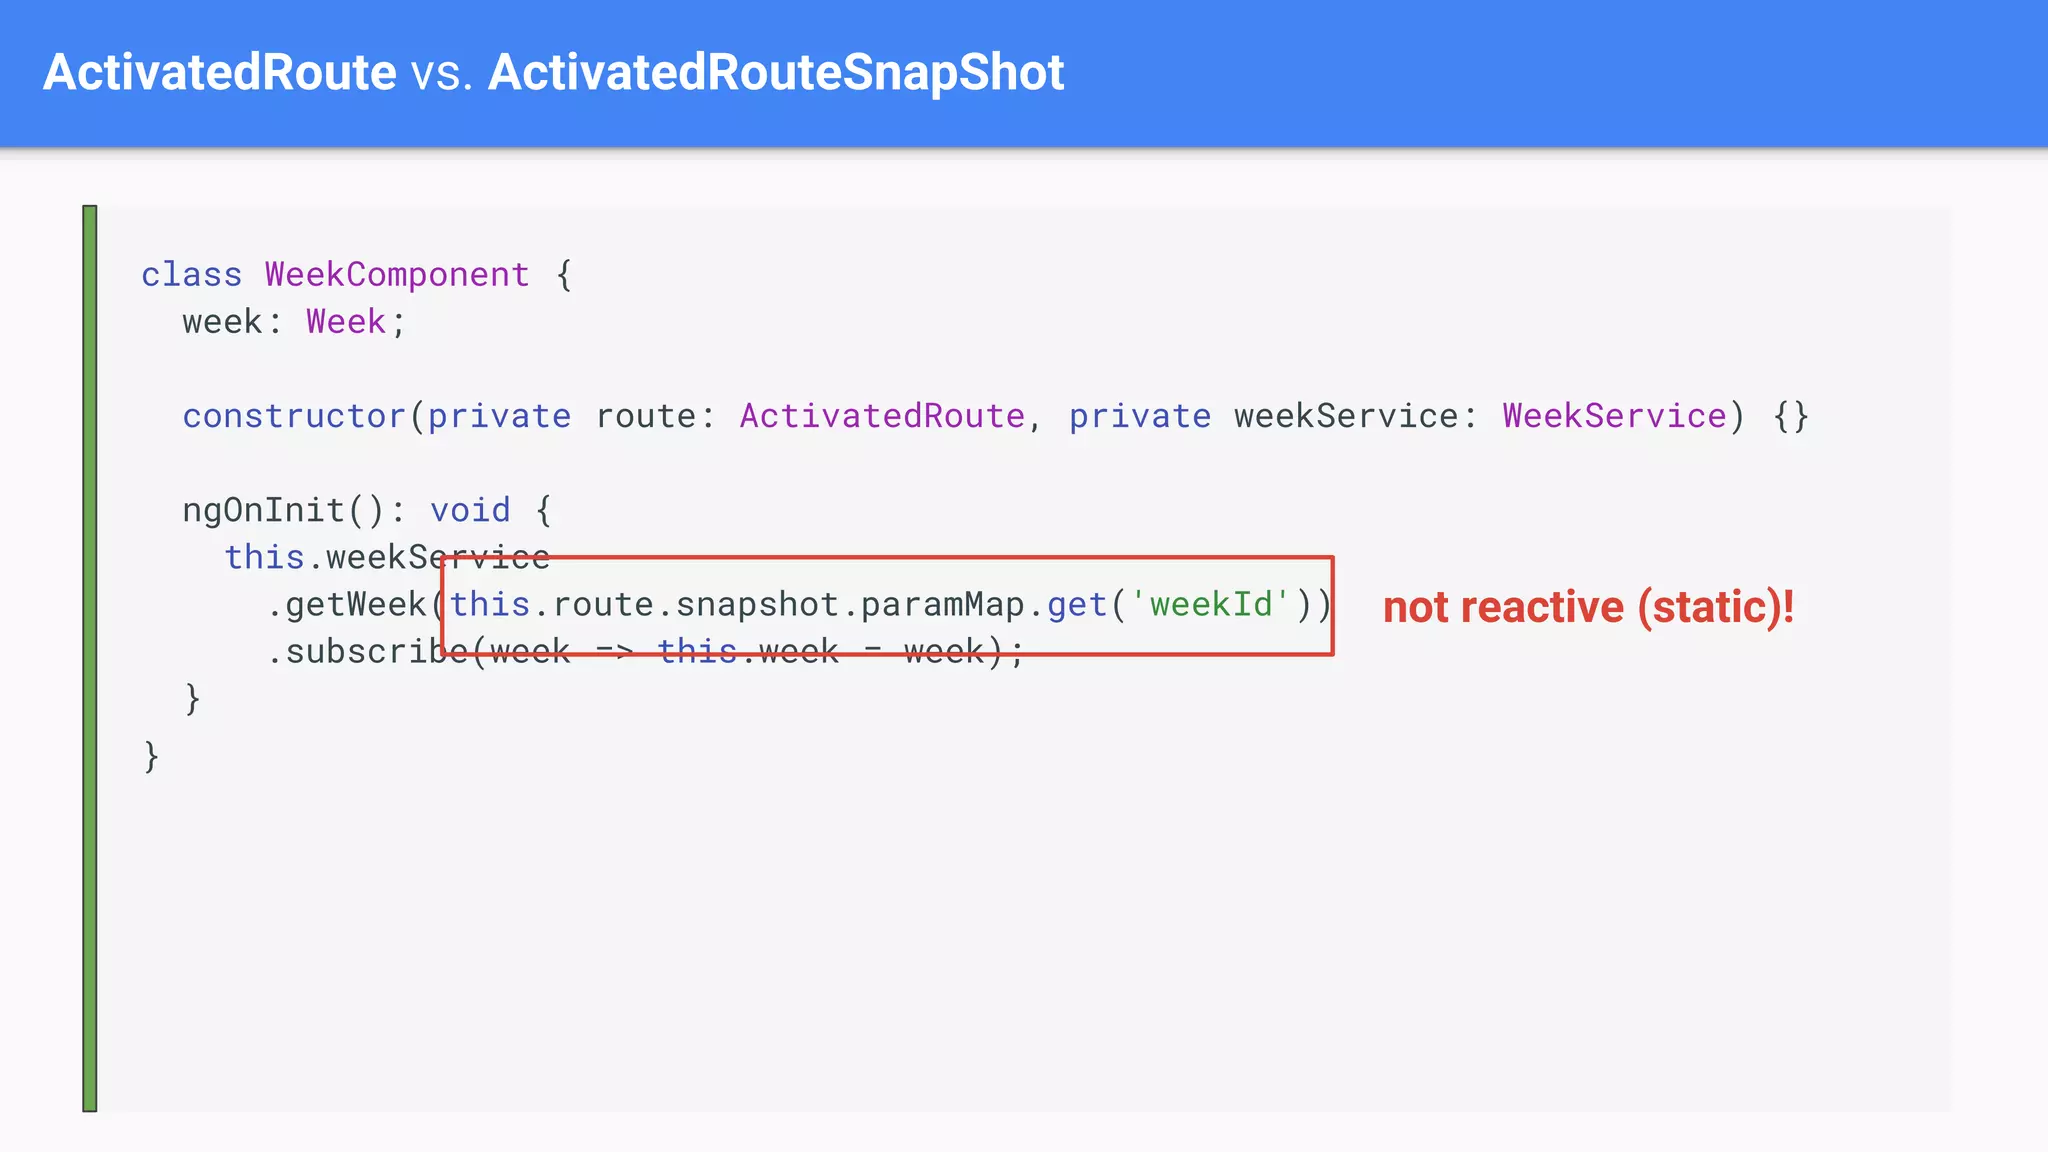Viewport: 2048px width, 1152px height.
Task: Click the 'ActivatedRoute' type in the constructor
Action: (x=882, y=416)
